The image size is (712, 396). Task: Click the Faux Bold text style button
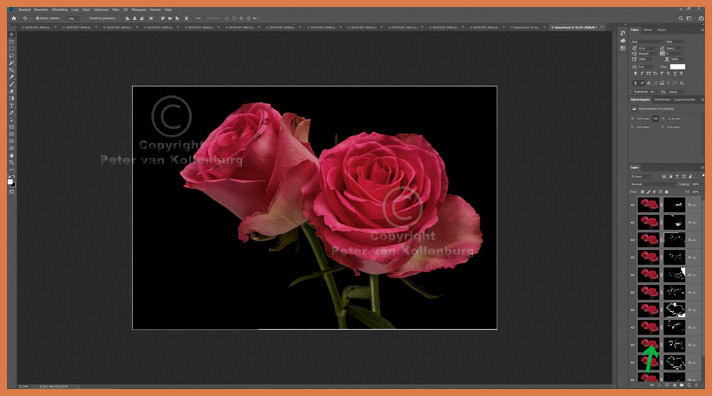[x=635, y=74]
